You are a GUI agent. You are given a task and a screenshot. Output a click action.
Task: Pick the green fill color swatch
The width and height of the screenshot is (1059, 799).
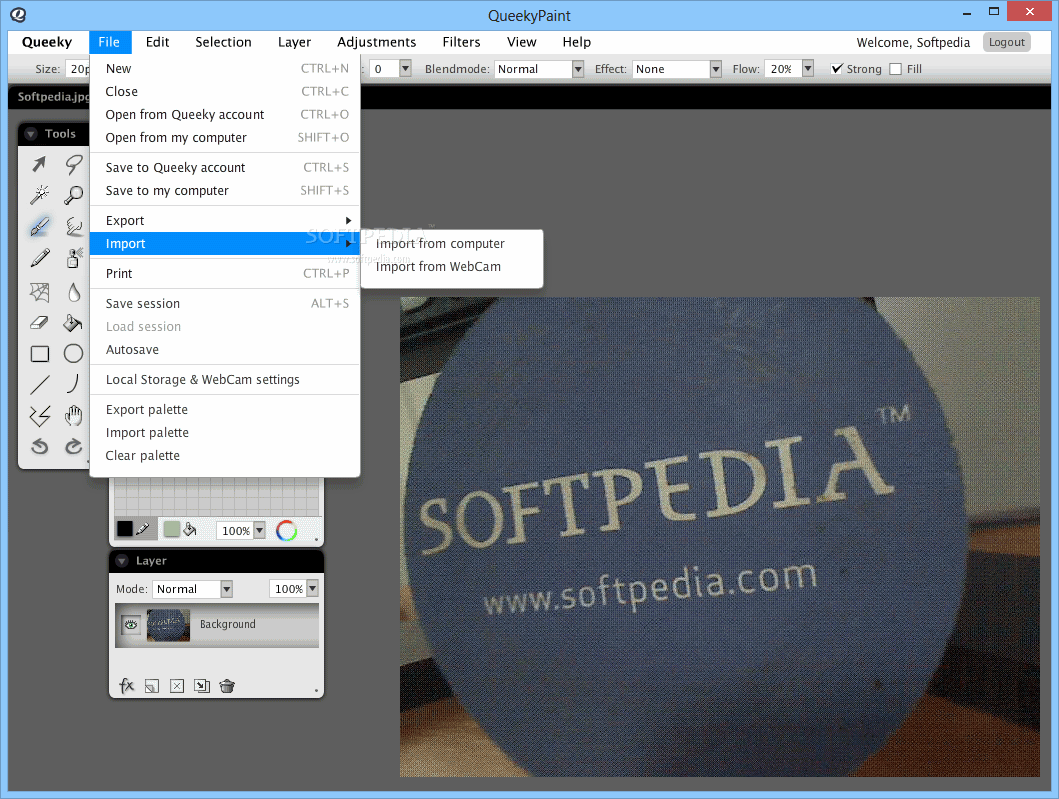click(x=172, y=529)
